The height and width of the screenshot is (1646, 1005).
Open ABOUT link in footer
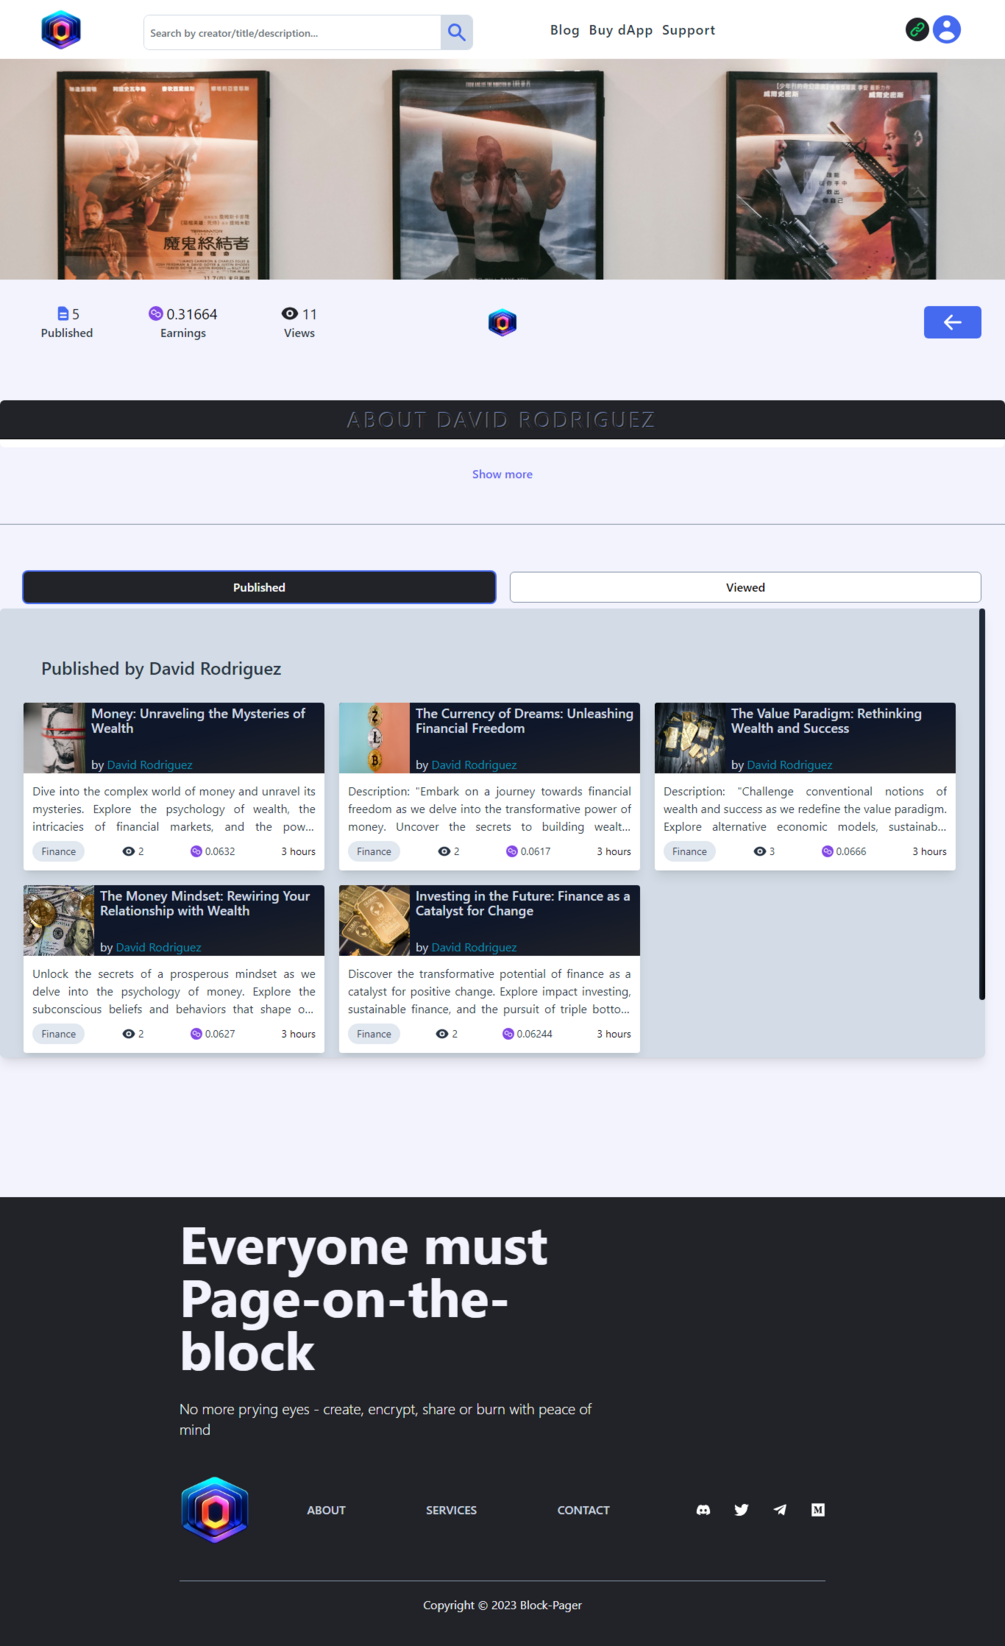pos(326,1510)
